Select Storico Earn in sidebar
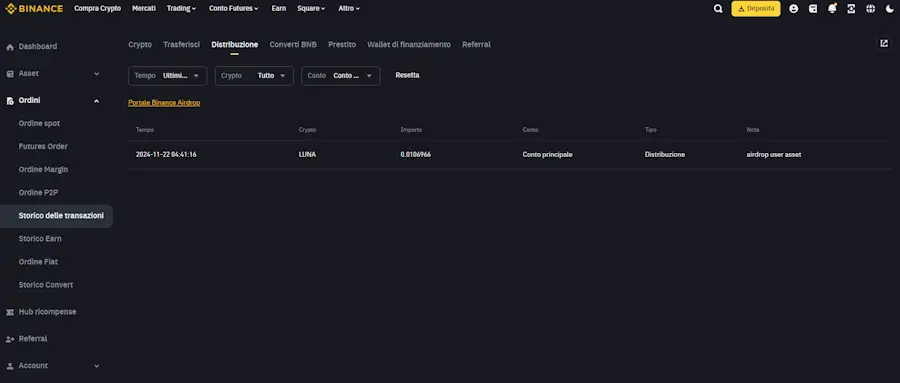900x383 pixels. point(40,239)
